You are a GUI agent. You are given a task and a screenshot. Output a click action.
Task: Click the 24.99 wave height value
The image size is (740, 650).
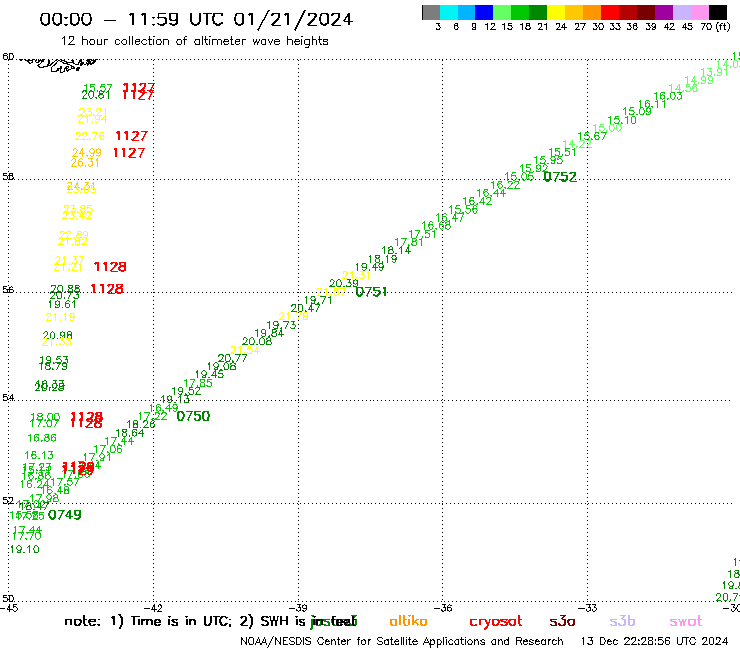click(x=86, y=152)
